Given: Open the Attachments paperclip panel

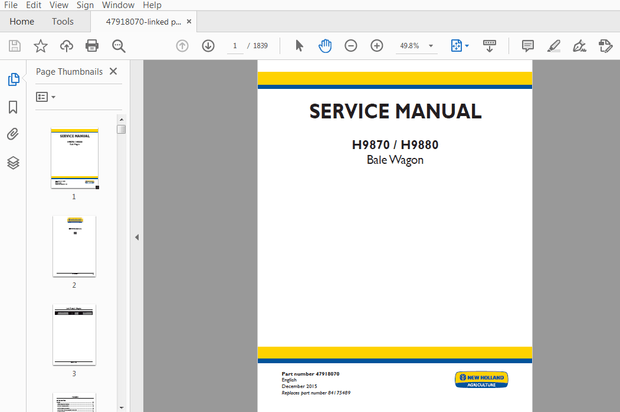Looking at the screenshot, I should click(x=13, y=134).
